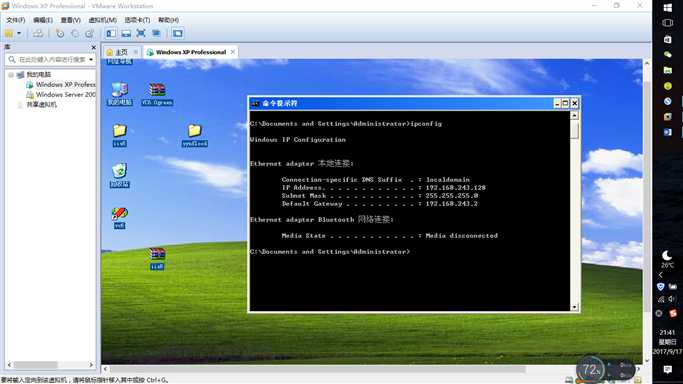Click the command prompt title bar icon
683x384 pixels.
tap(255, 103)
